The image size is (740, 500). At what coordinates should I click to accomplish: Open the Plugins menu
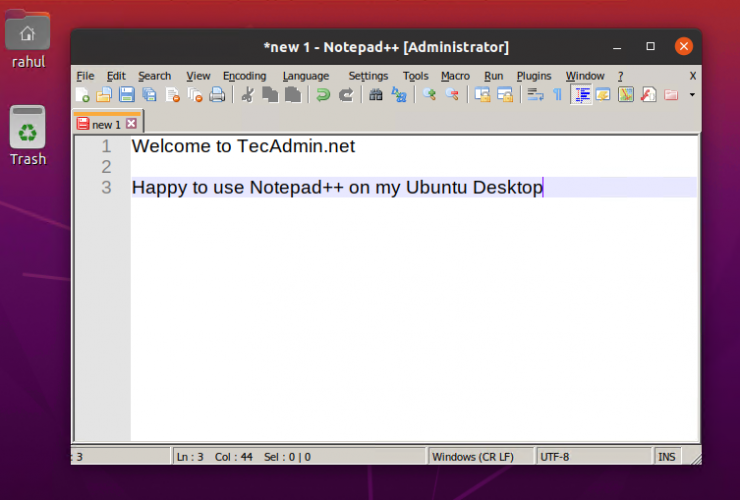[534, 76]
